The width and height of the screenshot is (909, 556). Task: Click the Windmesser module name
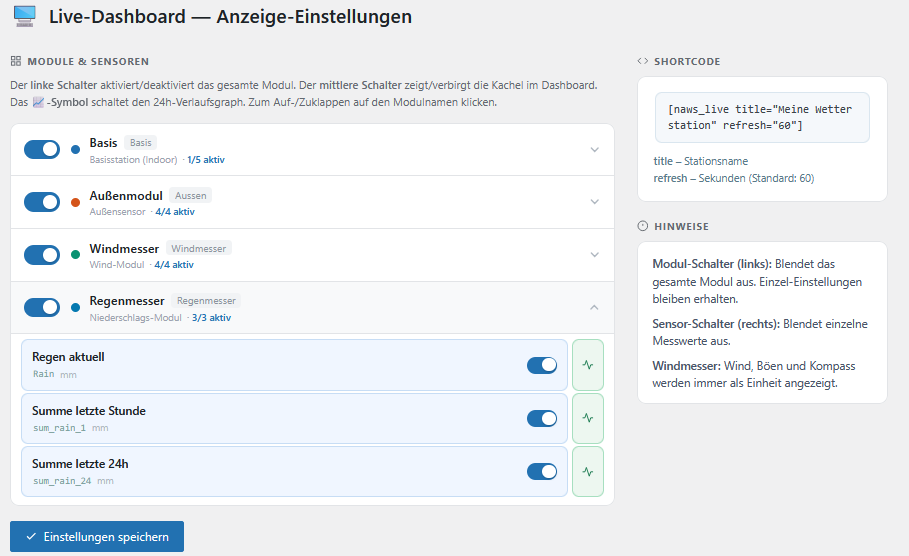(125, 248)
